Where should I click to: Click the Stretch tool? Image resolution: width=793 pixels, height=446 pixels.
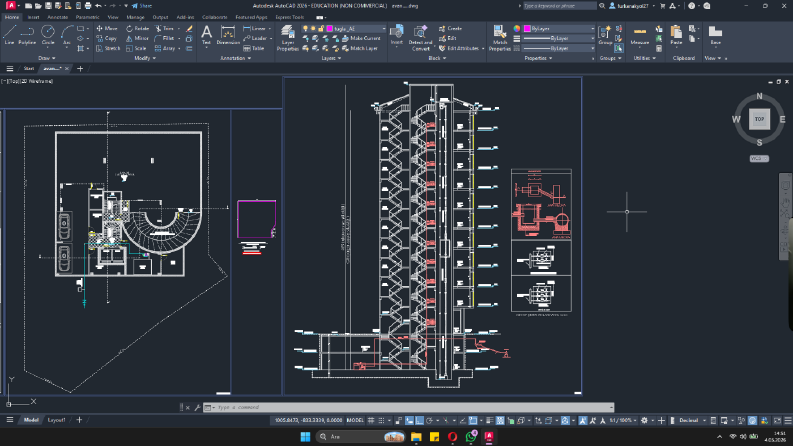click(108, 49)
